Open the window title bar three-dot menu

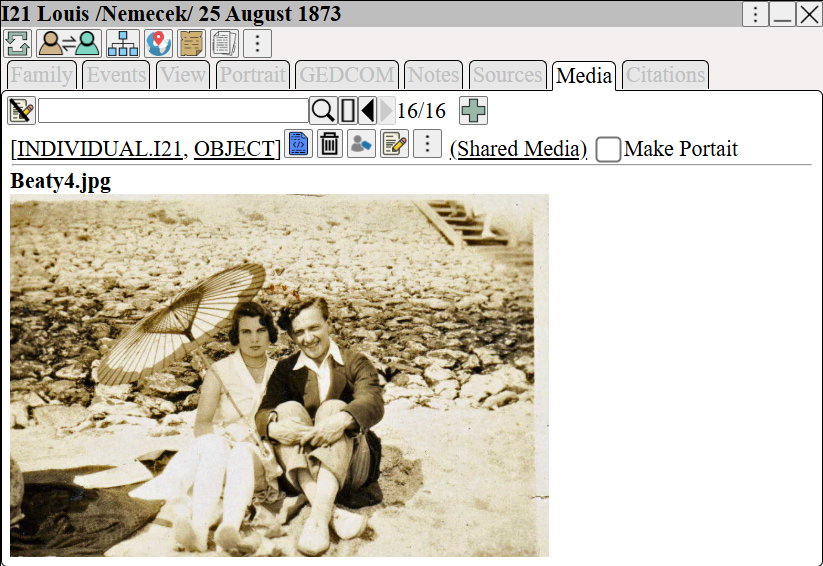tap(755, 14)
